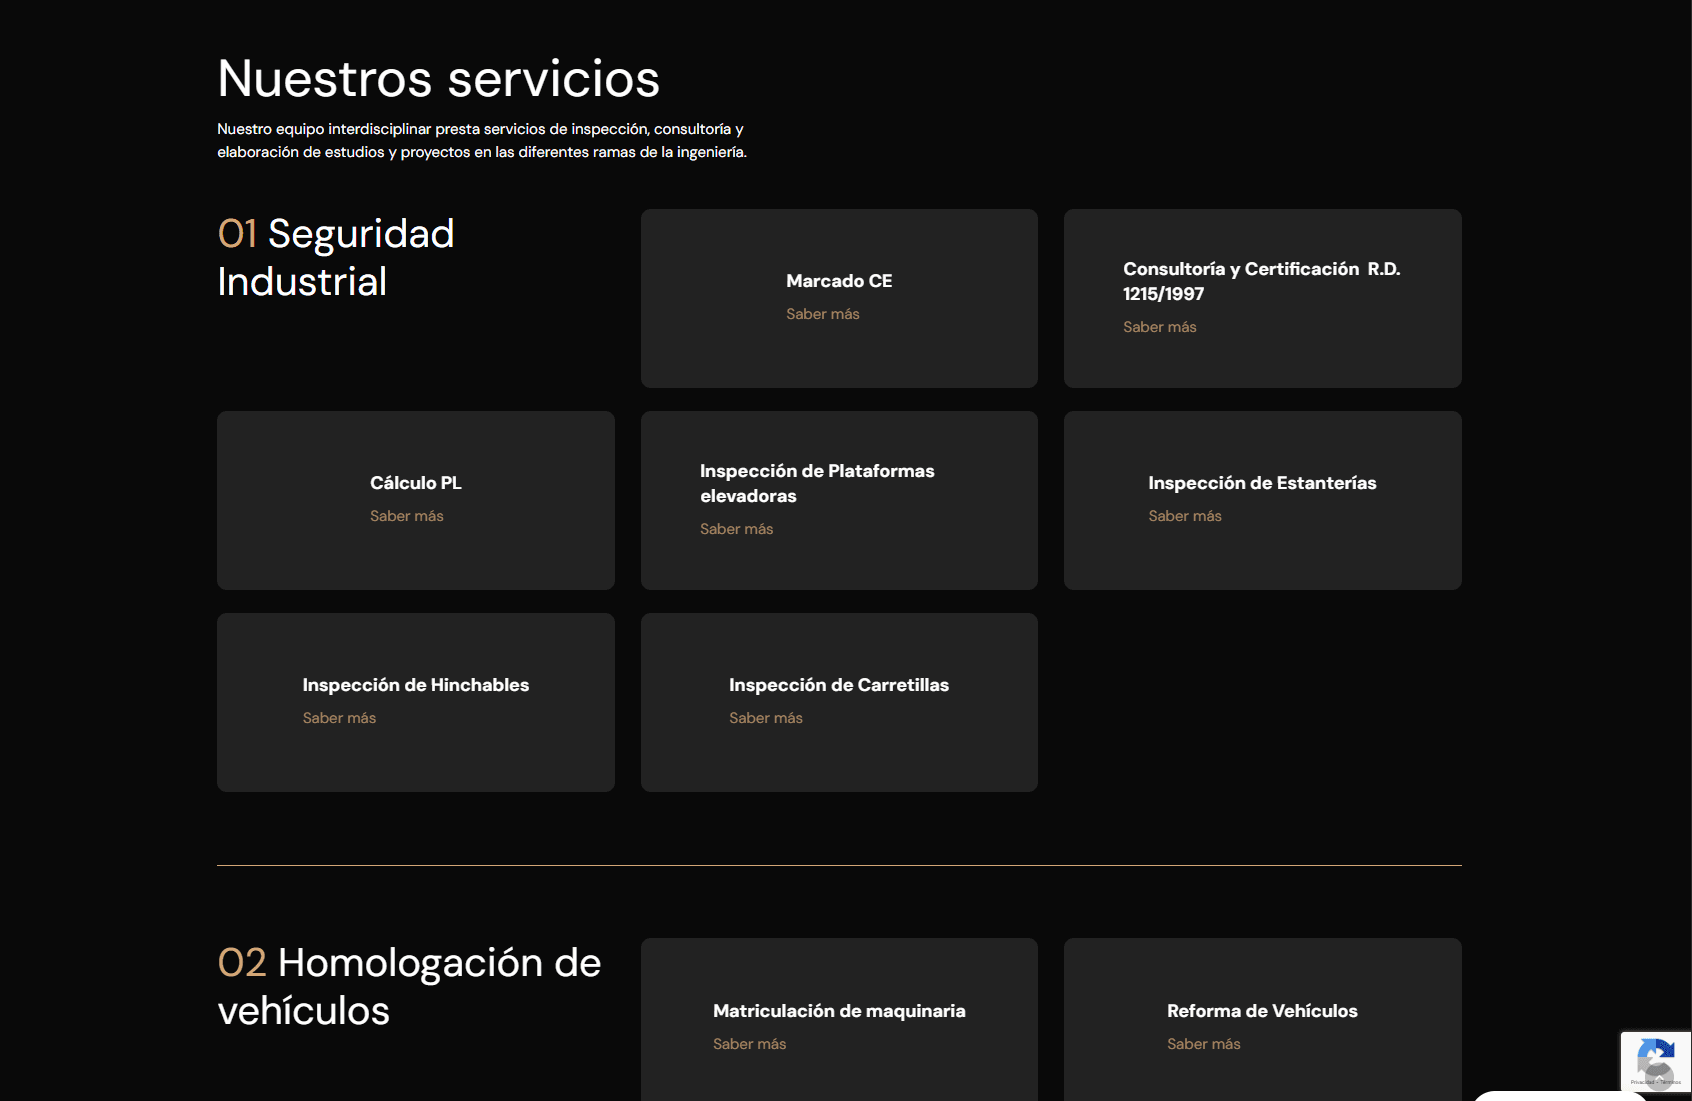
Task: Click 'Saber más' under Inspección de Carretillas
Action: [x=766, y=717]
